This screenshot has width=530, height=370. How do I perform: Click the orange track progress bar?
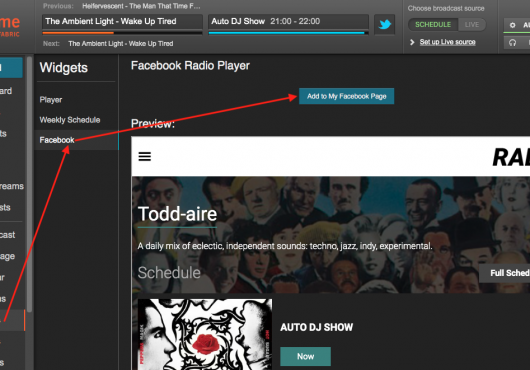coord(122,33)
